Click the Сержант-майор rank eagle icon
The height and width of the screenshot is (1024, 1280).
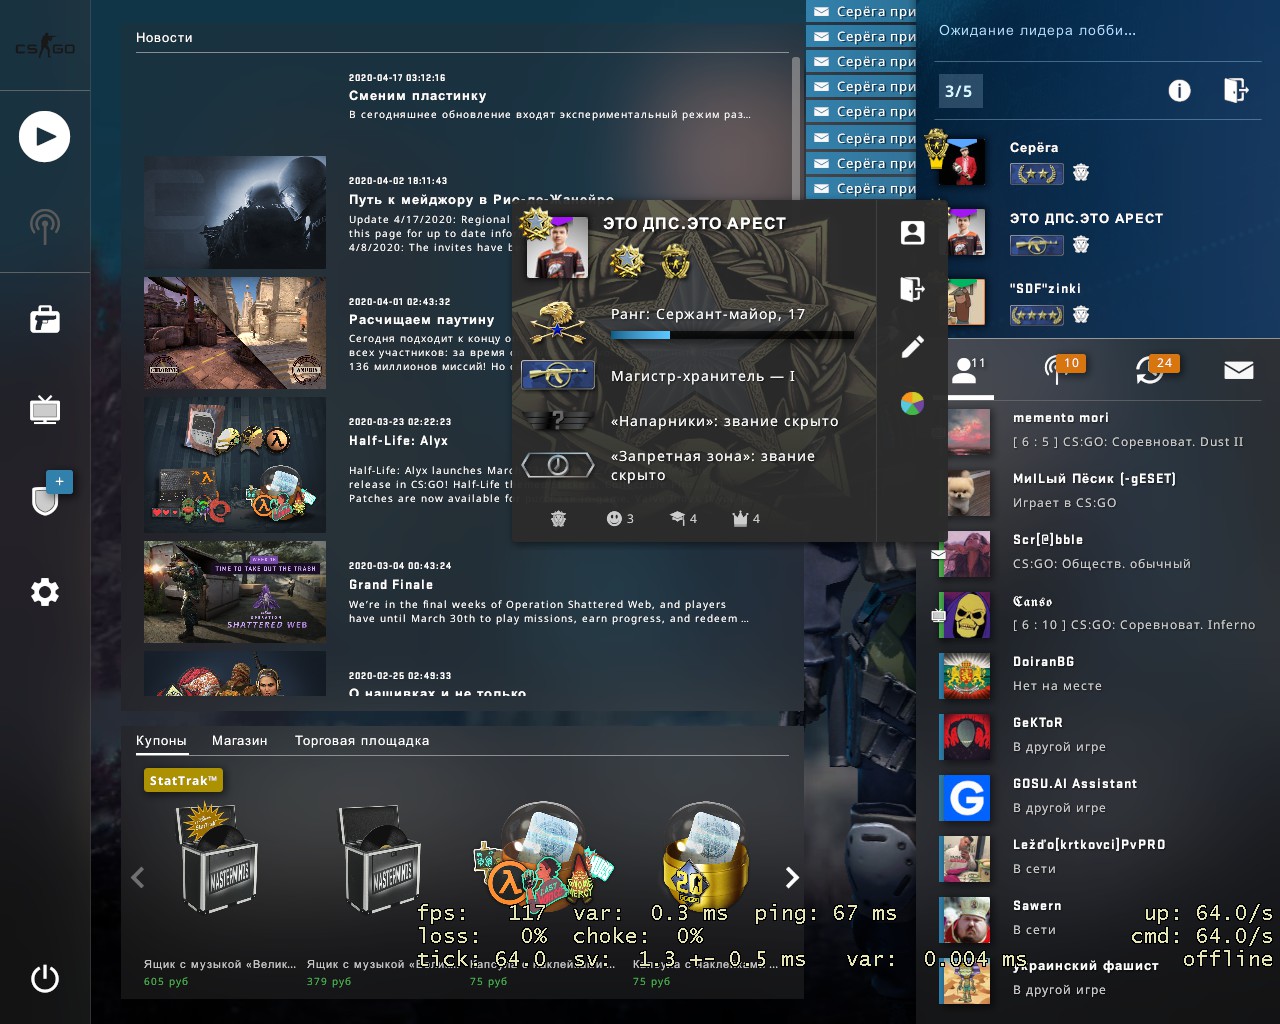coord(558,322)
